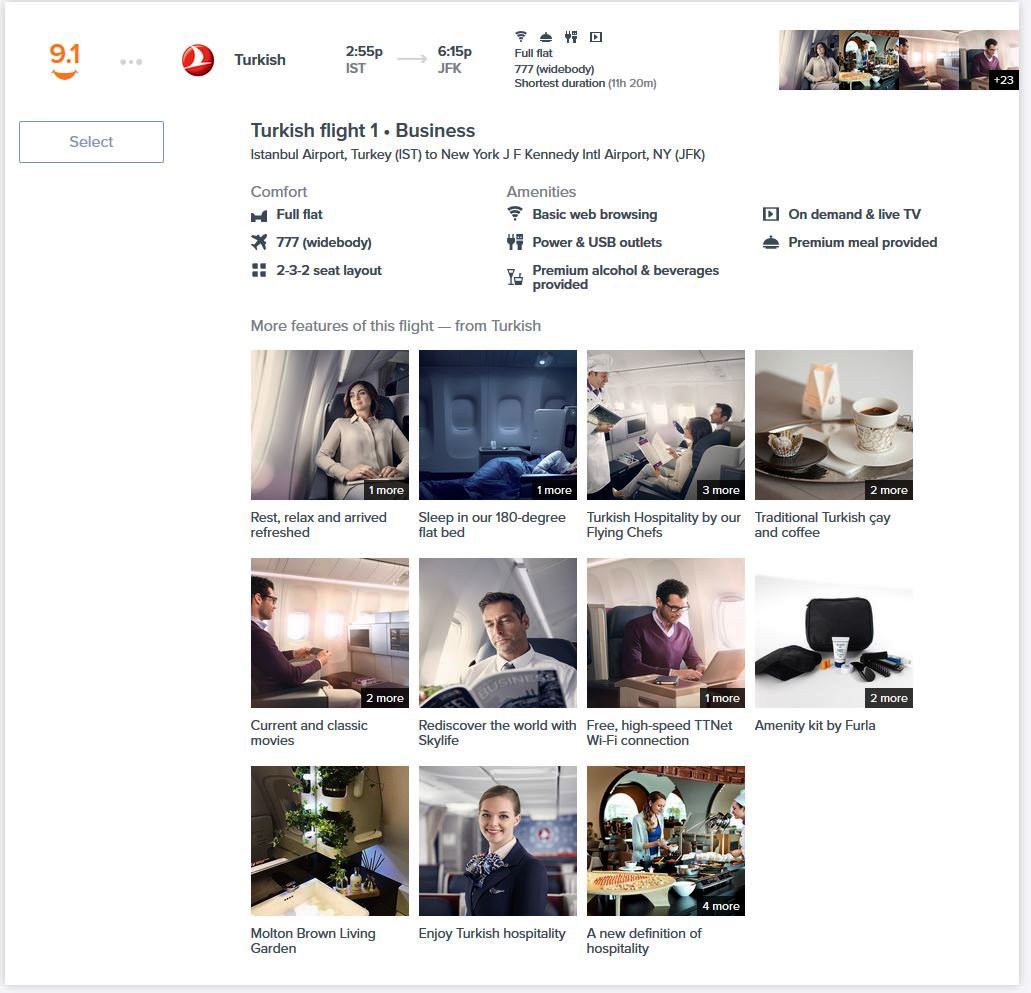Click the airplane icon beside 777 (widebody)
This screenshot has width=1031, height=993.
[x=259, y=242]
